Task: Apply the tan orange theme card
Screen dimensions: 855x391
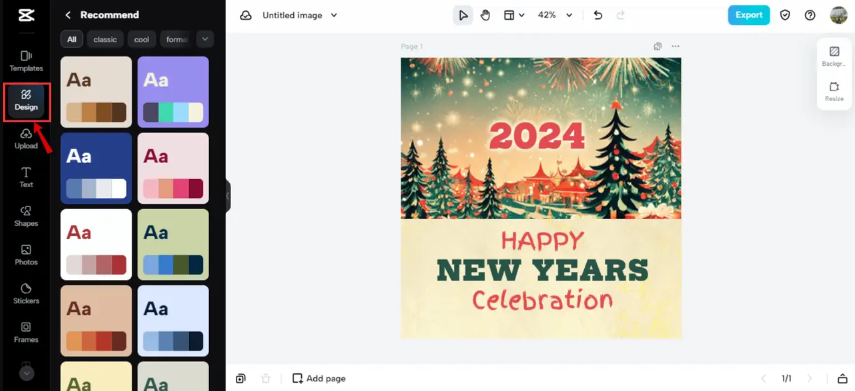Action: pos(96,321)
